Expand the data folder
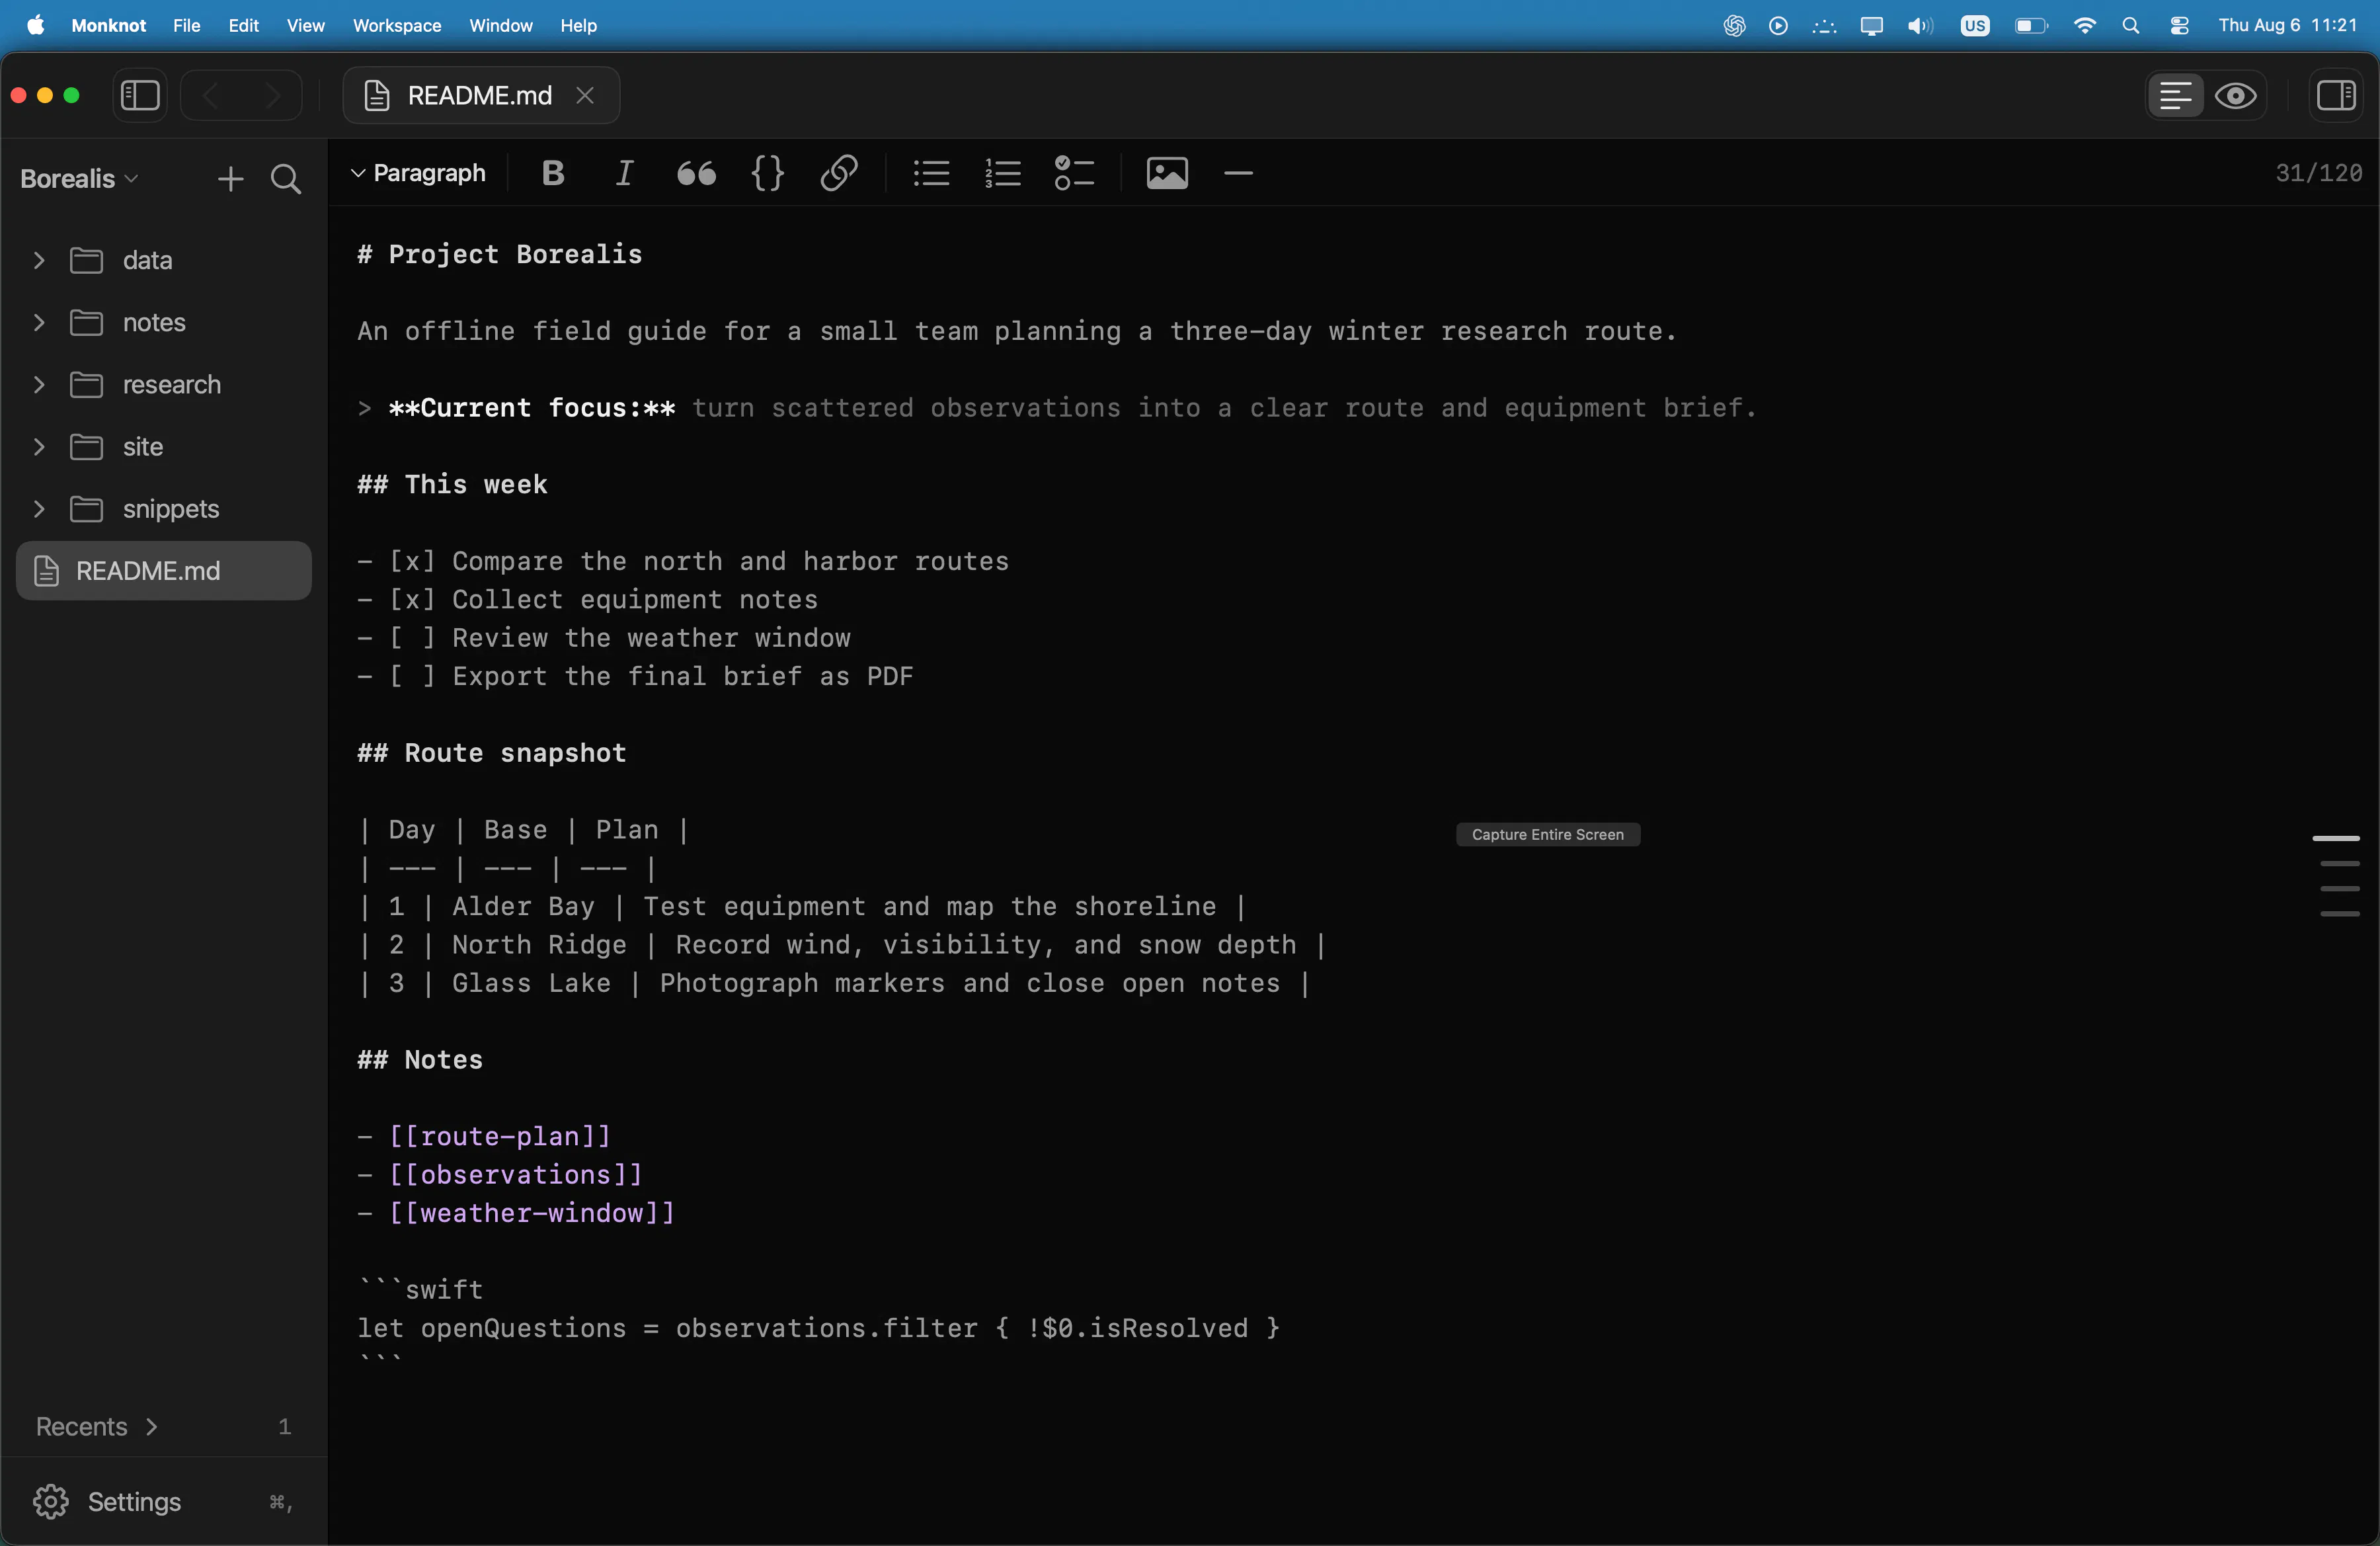Image resolution: width=2380 pixels, height=1546 pixels. click(39, 261)
